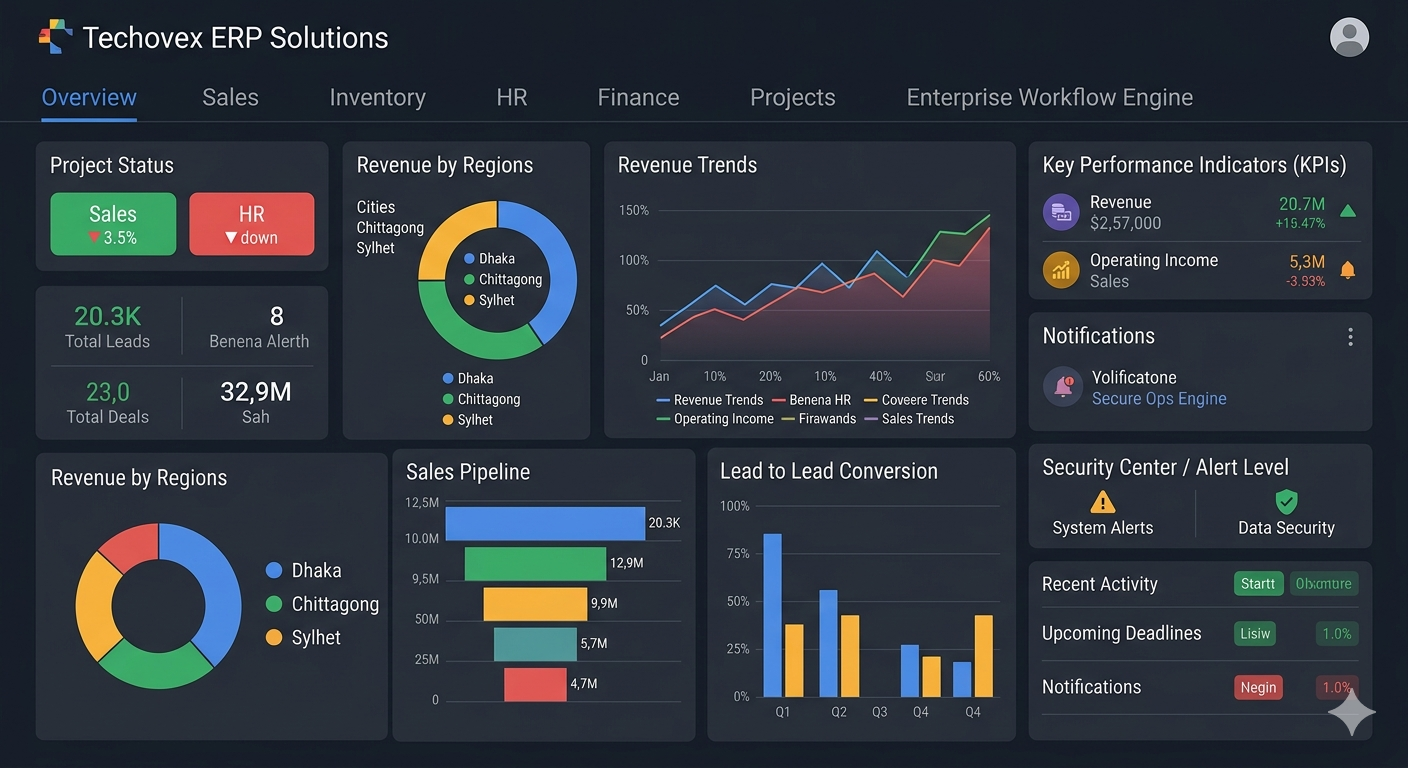Open the Secure Ops Engine link

(1159, 399)
